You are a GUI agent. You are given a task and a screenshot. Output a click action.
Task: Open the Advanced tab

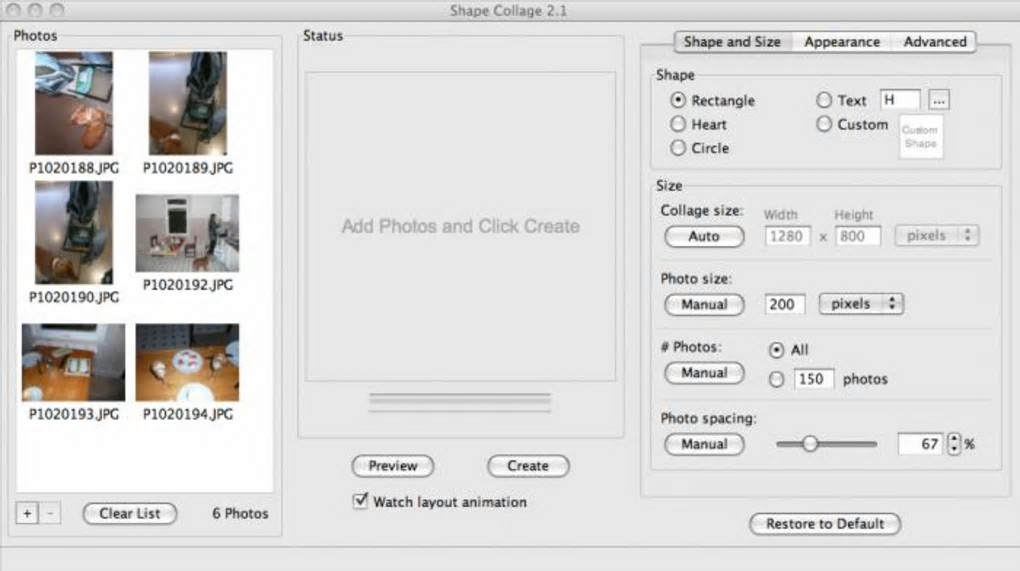click(935, 42)
